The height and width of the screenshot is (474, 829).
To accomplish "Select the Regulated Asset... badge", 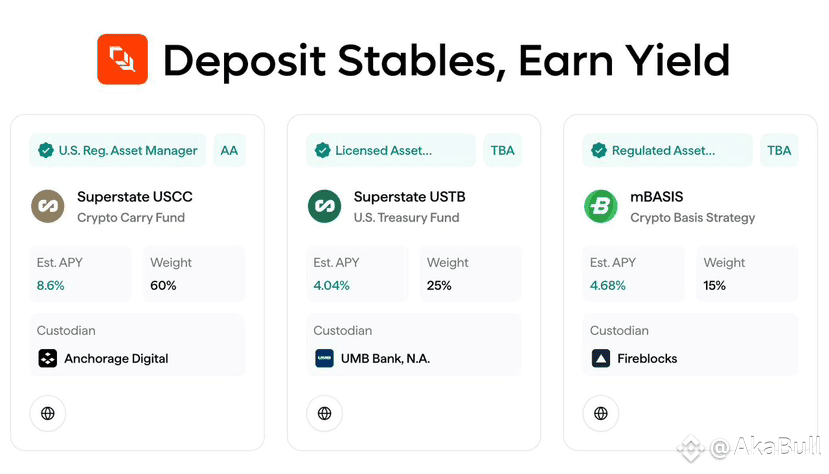I will click(x=667, y=151).
